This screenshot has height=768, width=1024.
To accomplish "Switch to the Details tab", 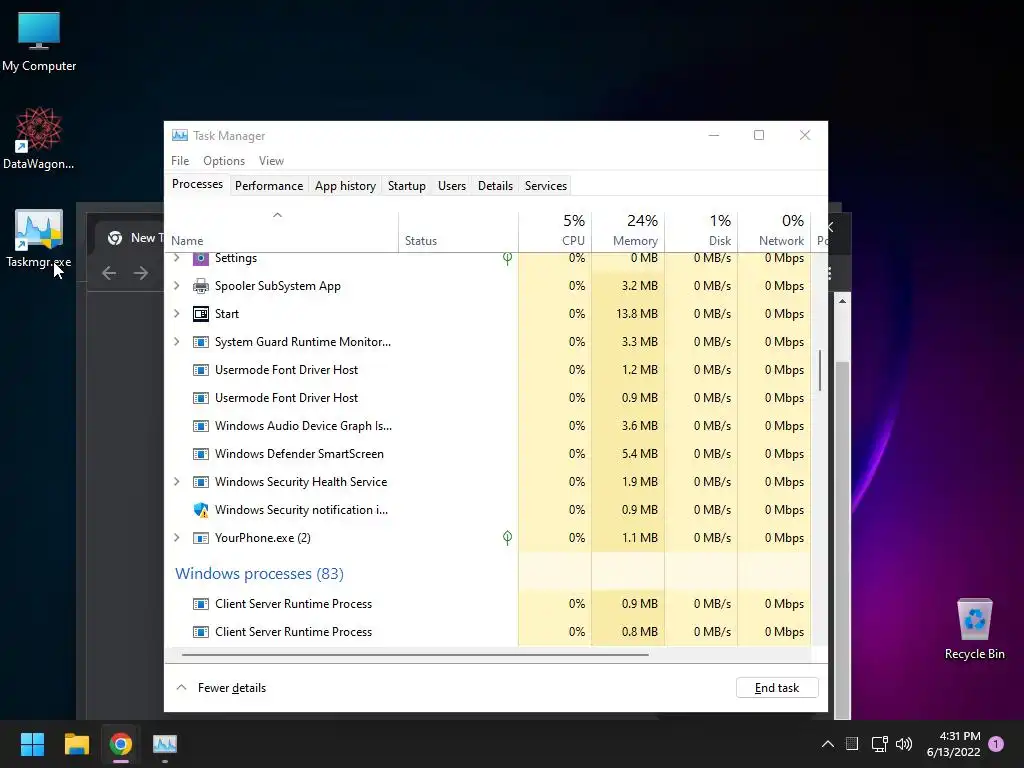I will click(x=495, y=186).
